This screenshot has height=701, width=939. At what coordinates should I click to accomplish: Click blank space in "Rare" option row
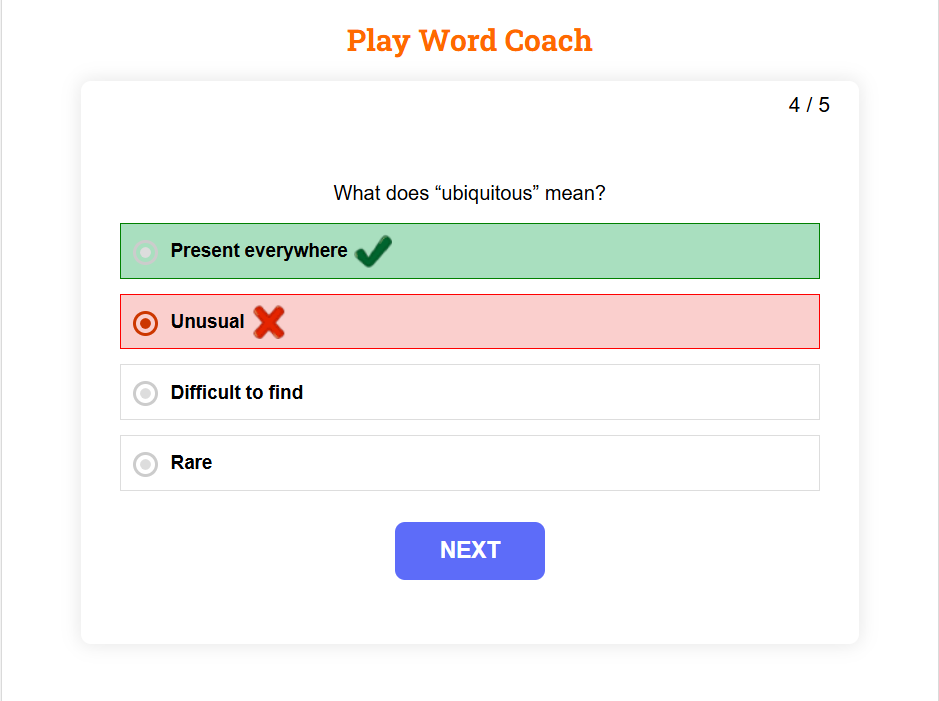(520, 463)
